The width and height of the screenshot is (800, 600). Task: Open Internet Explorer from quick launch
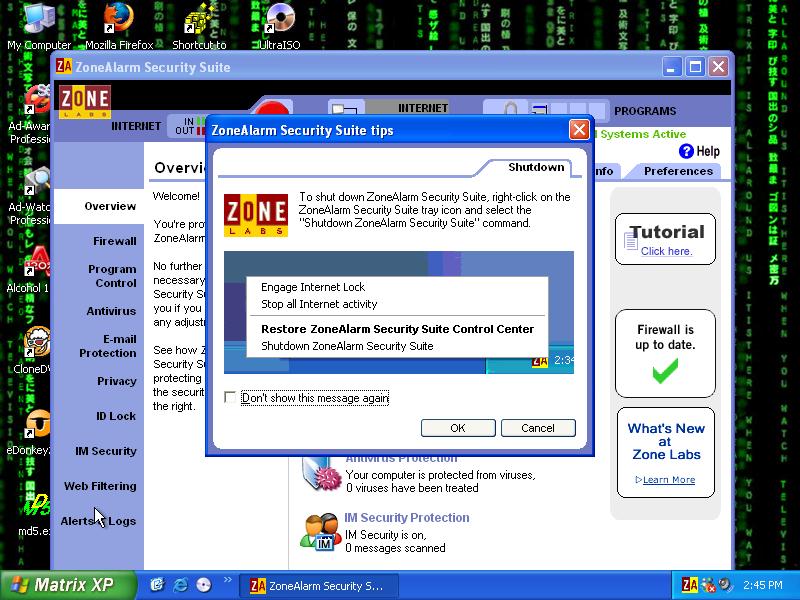click(180, 585)
